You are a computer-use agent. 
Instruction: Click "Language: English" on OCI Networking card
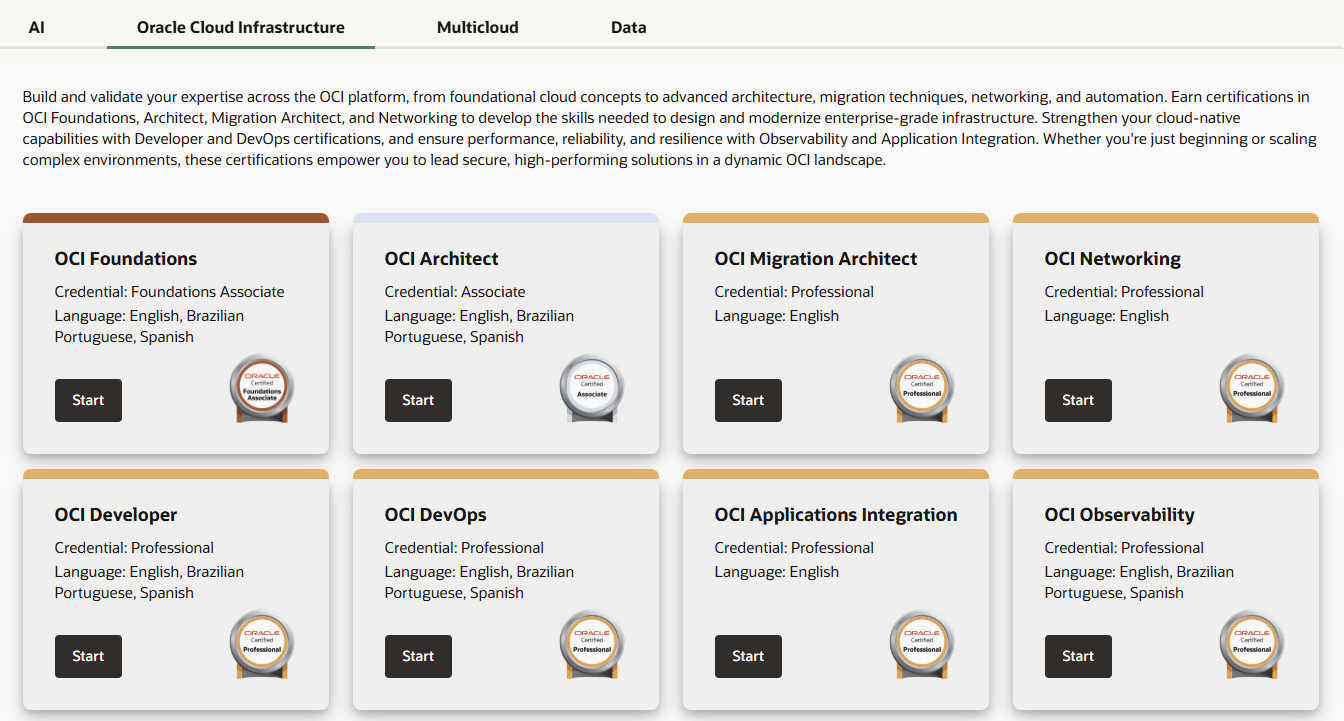coord(1107,316)
